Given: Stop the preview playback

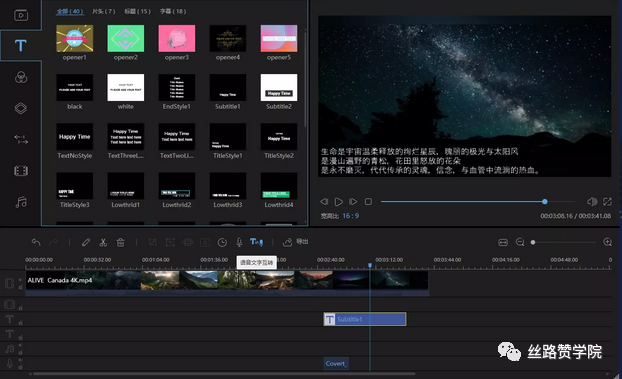Looking at the screenshot, I should point(368,202).
